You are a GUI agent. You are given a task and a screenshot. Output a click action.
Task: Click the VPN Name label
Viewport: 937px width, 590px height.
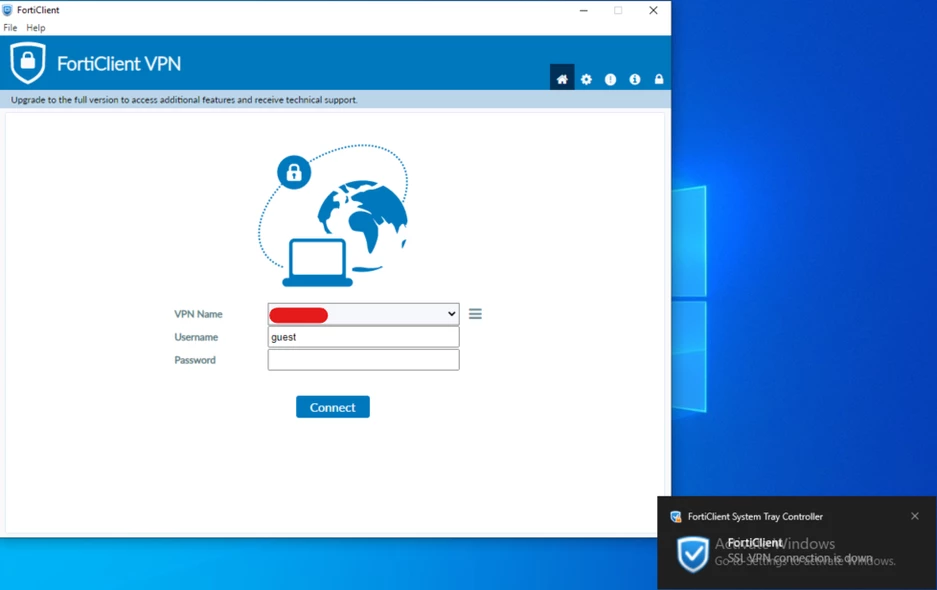click(198, 314)
